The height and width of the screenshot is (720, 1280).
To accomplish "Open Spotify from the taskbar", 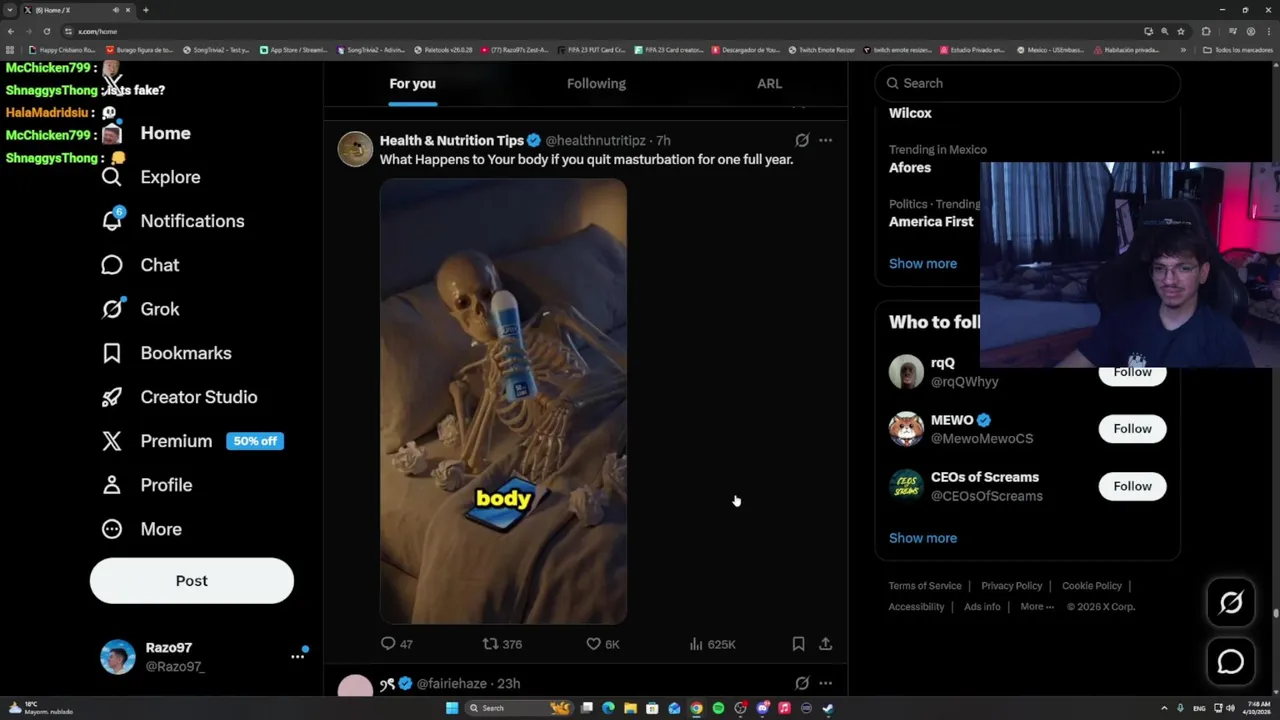I will click(x=718, y=708).
